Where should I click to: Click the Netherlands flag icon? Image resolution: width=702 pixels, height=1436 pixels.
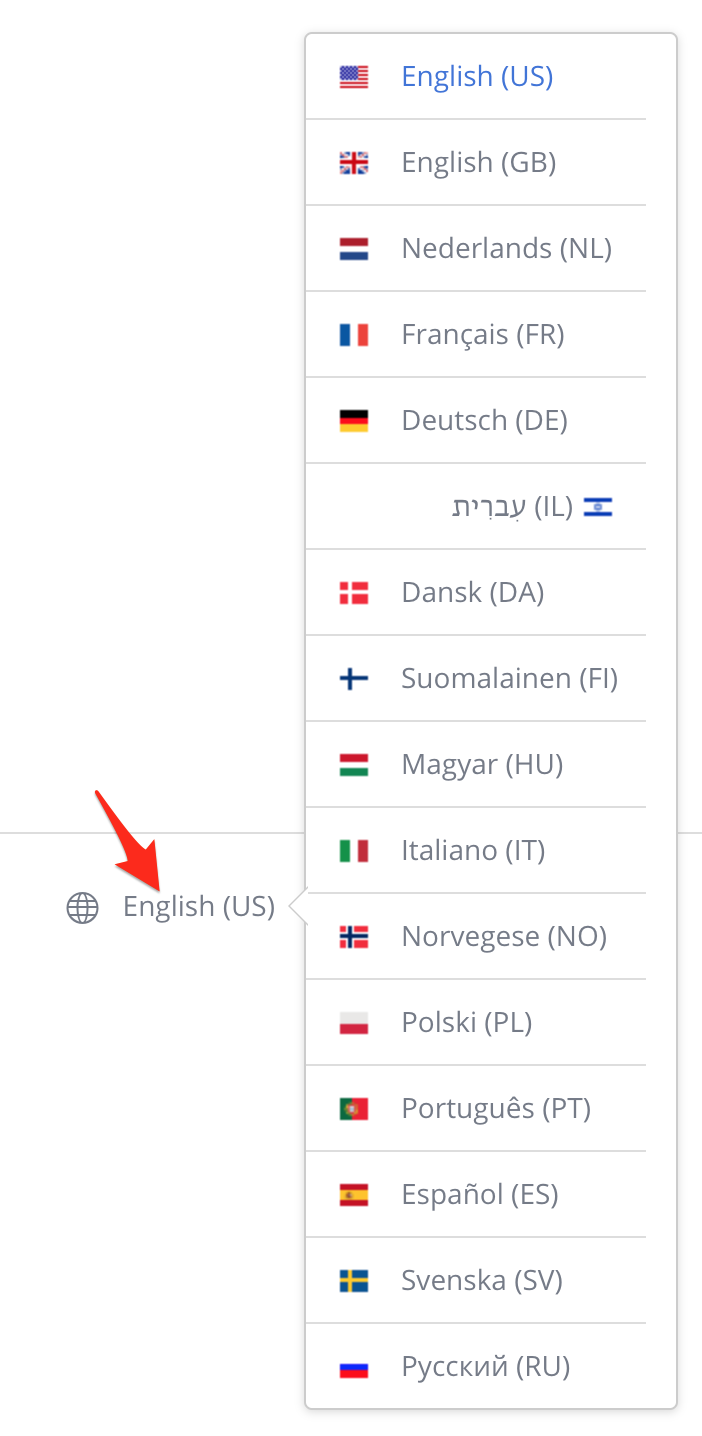coord(354,249)
